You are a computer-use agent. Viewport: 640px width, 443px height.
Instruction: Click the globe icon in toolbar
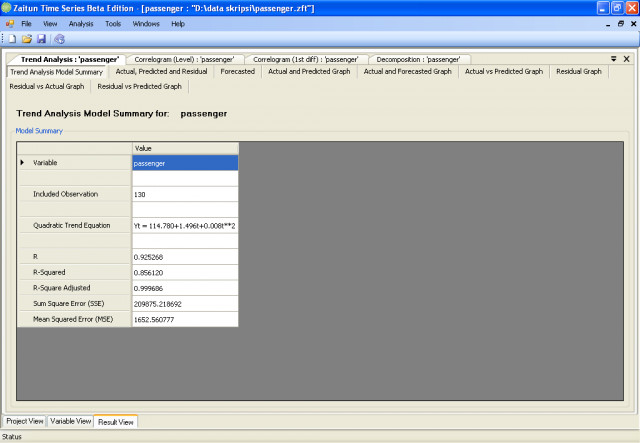pyautogui.click(x=60, y=39)
